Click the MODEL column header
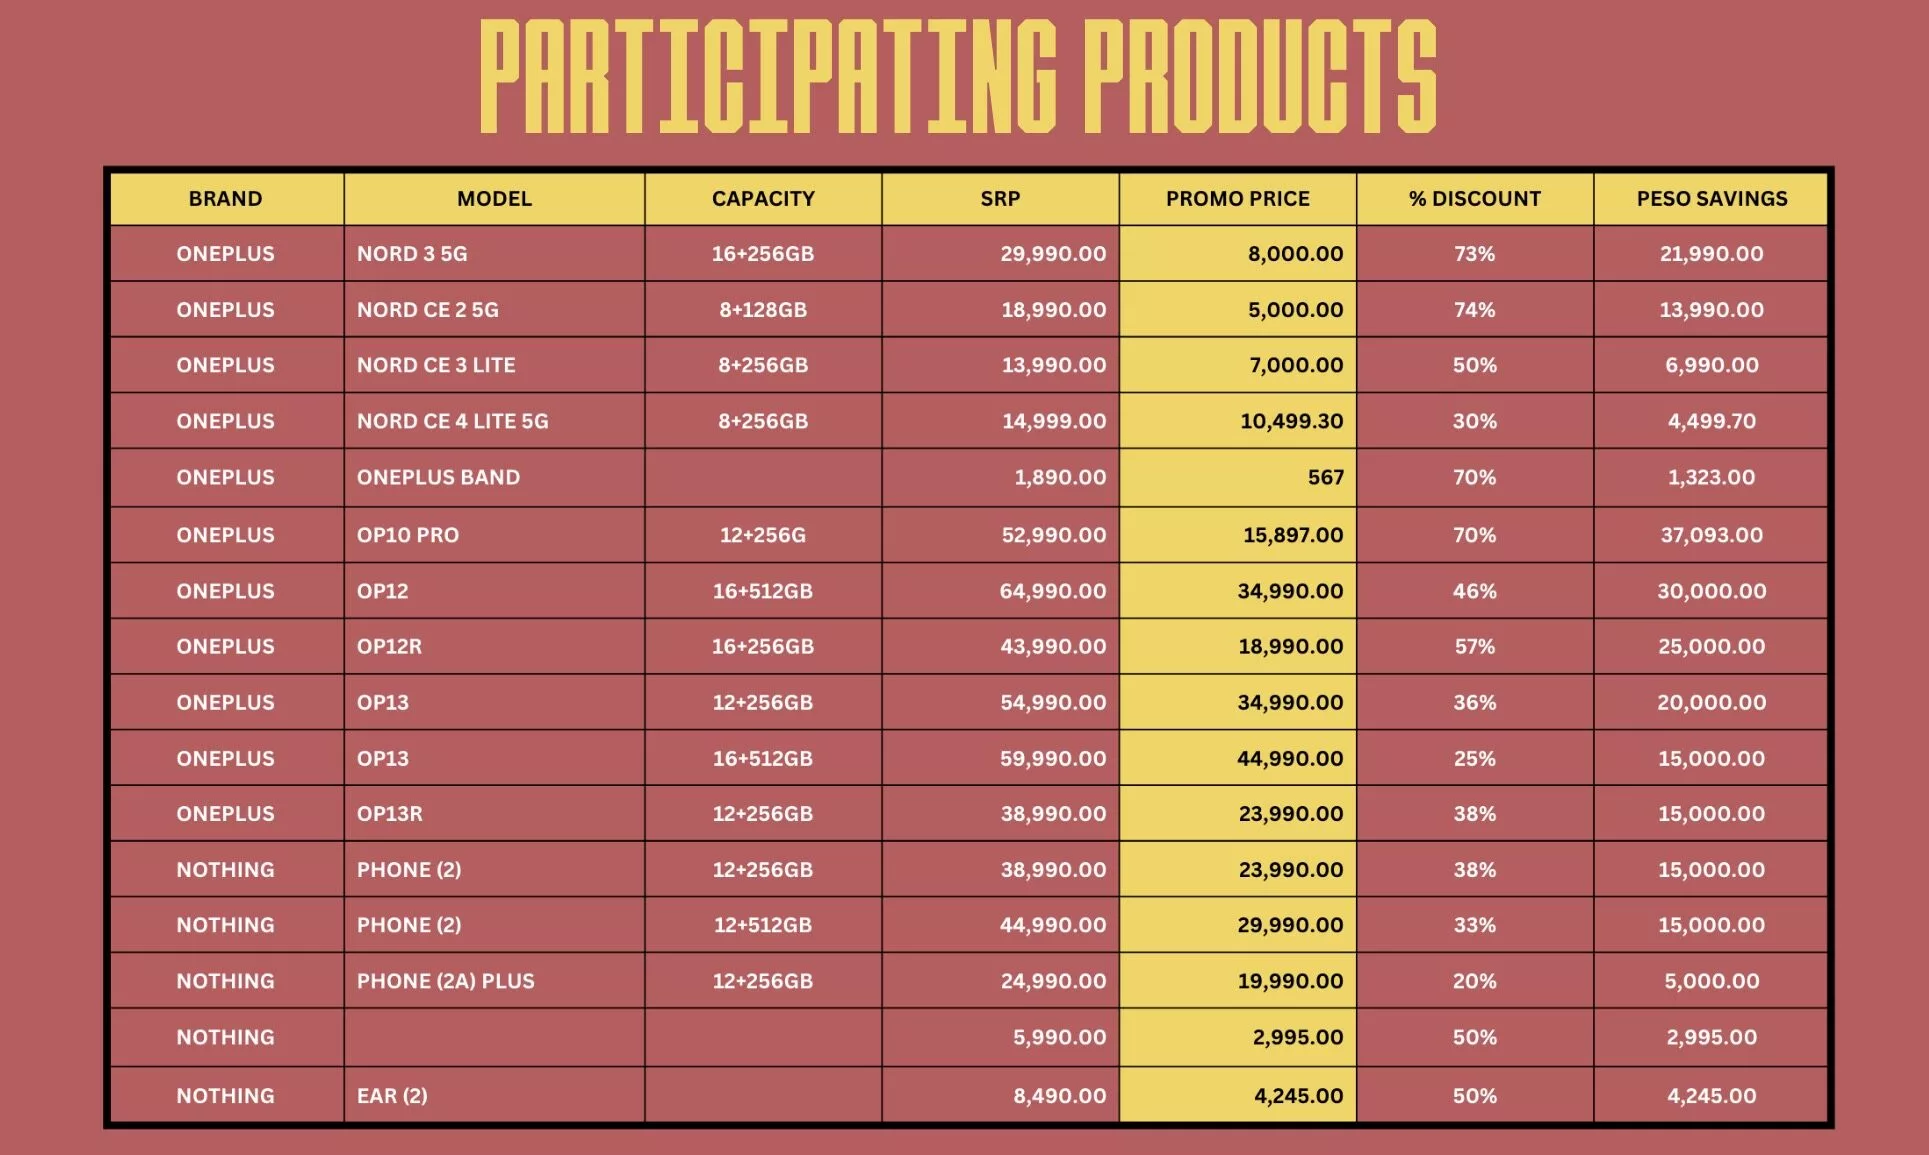The image size is (1929, 1155). (494, 198)
